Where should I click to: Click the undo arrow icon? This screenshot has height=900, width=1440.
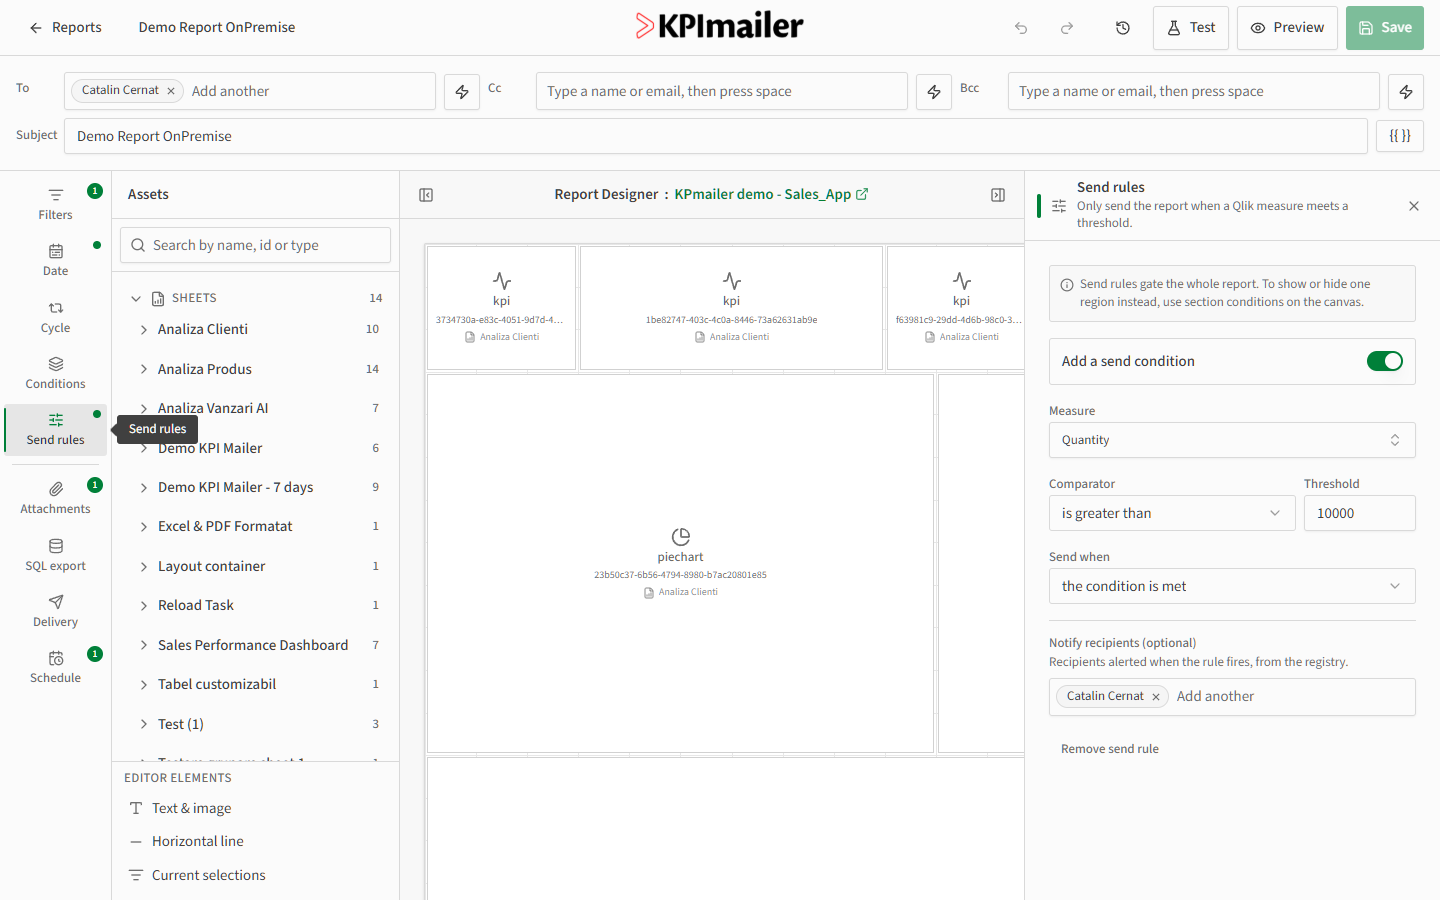(1021, 28)
